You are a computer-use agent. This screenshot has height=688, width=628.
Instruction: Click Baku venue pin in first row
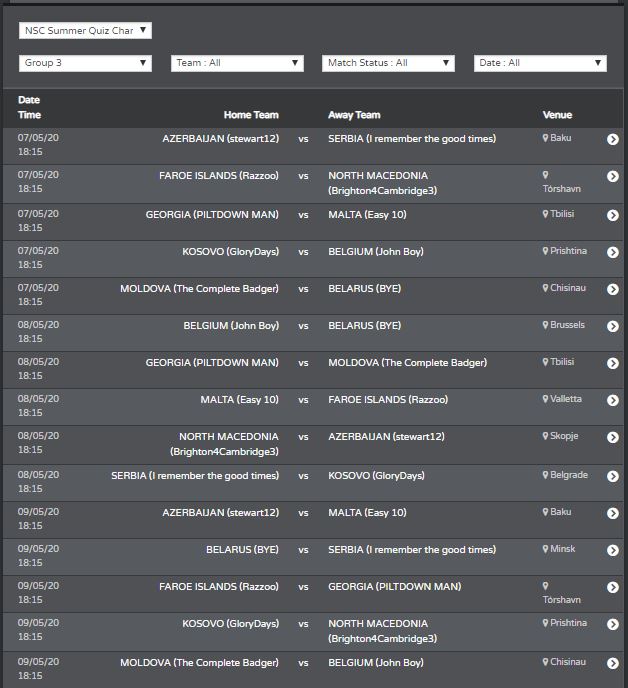[x=545, y=138]
